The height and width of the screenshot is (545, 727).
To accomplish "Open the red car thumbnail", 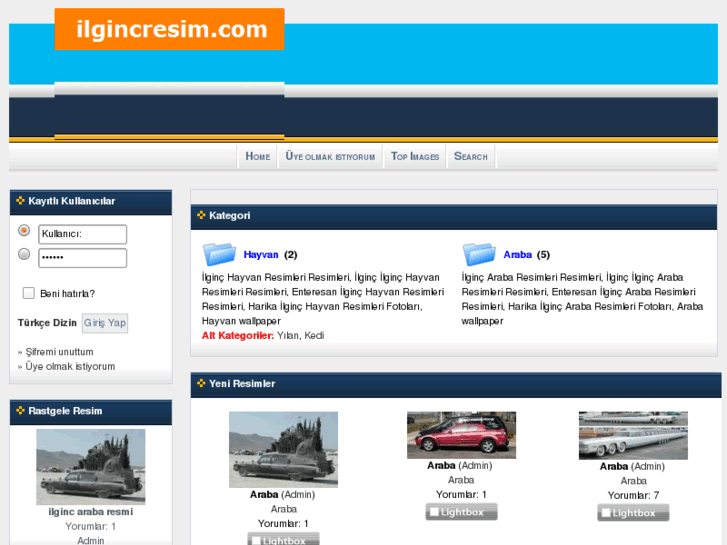I will [x=461, y=435].
